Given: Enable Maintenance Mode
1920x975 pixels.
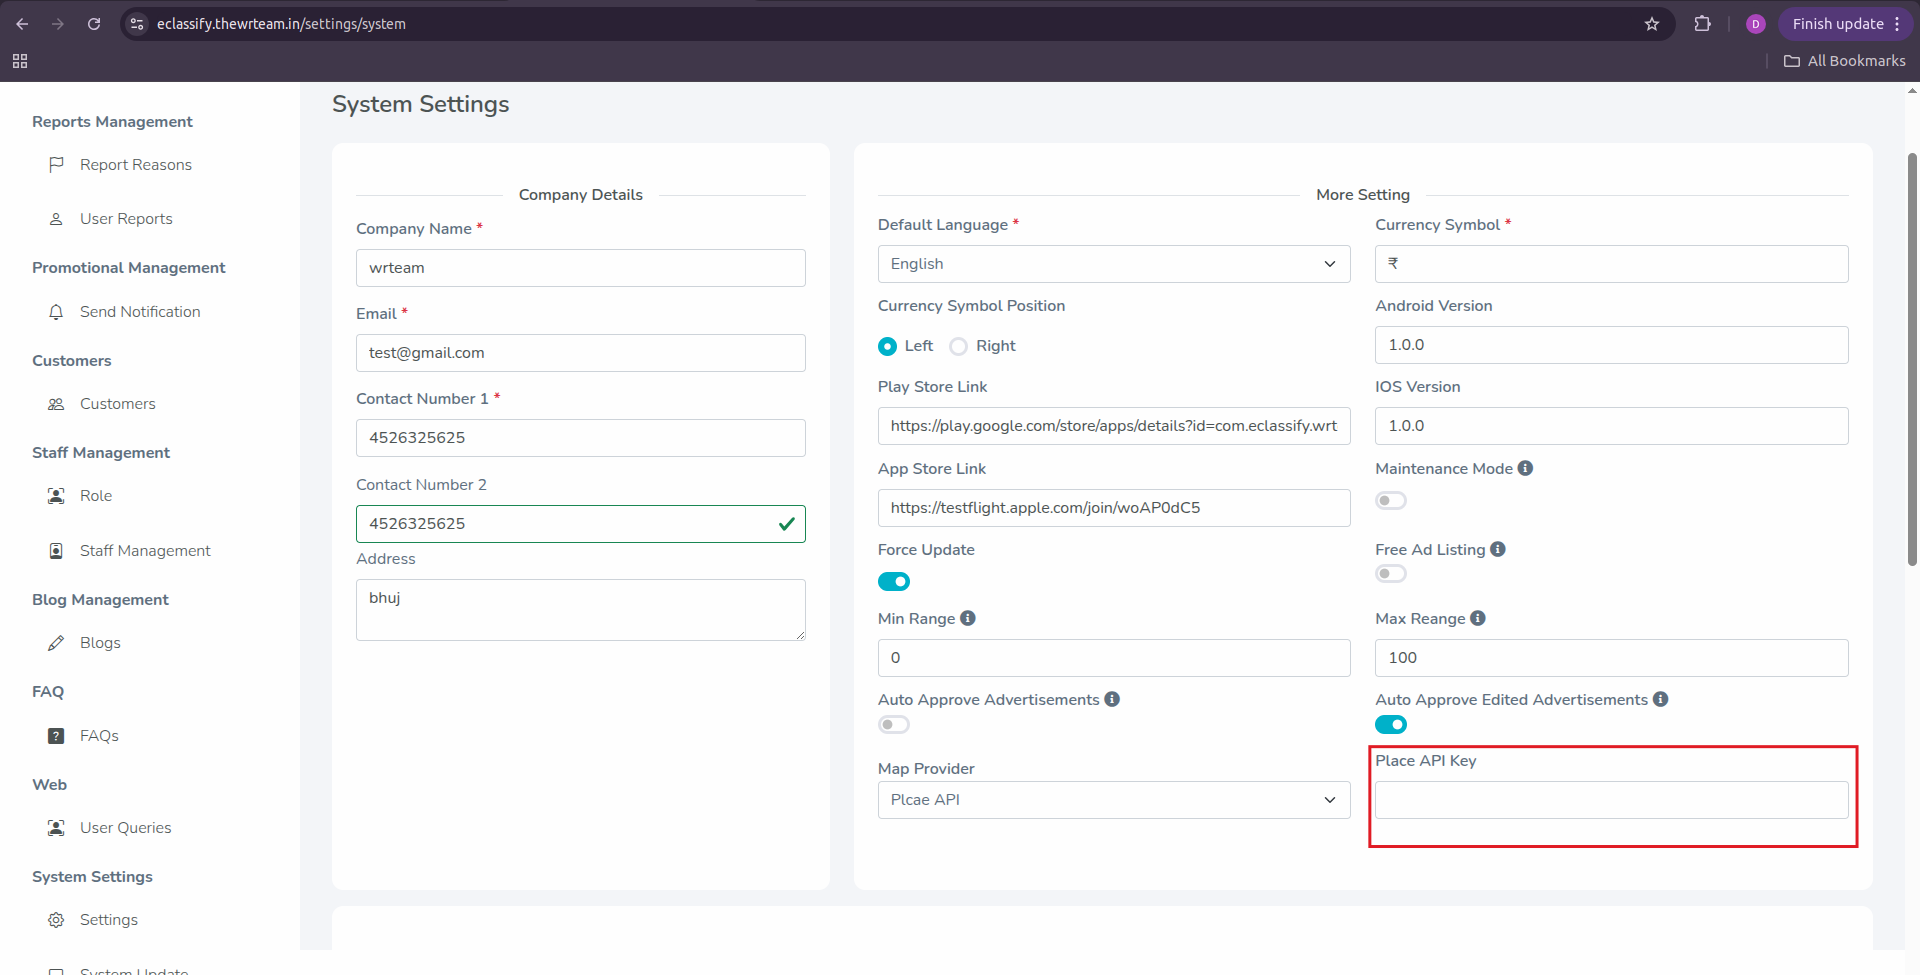Looking at the screenshot, I should [x=1390, y=500].
